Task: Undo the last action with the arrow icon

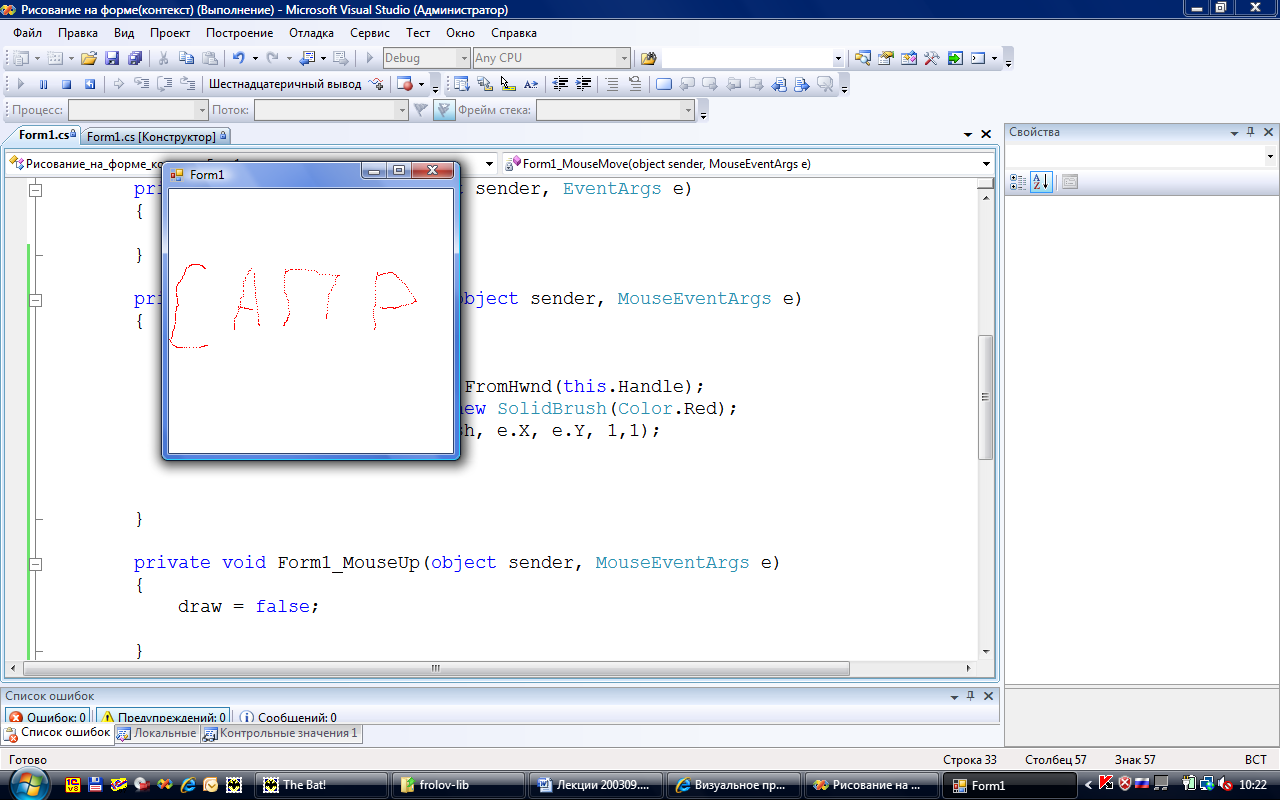Action: click(239, 58)
